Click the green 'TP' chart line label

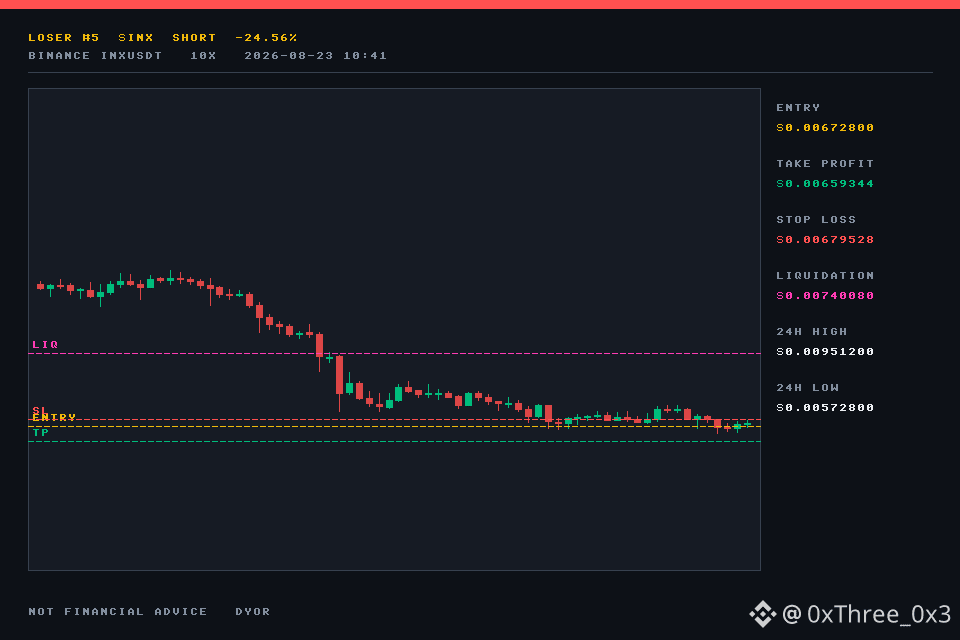coord(41,432)
